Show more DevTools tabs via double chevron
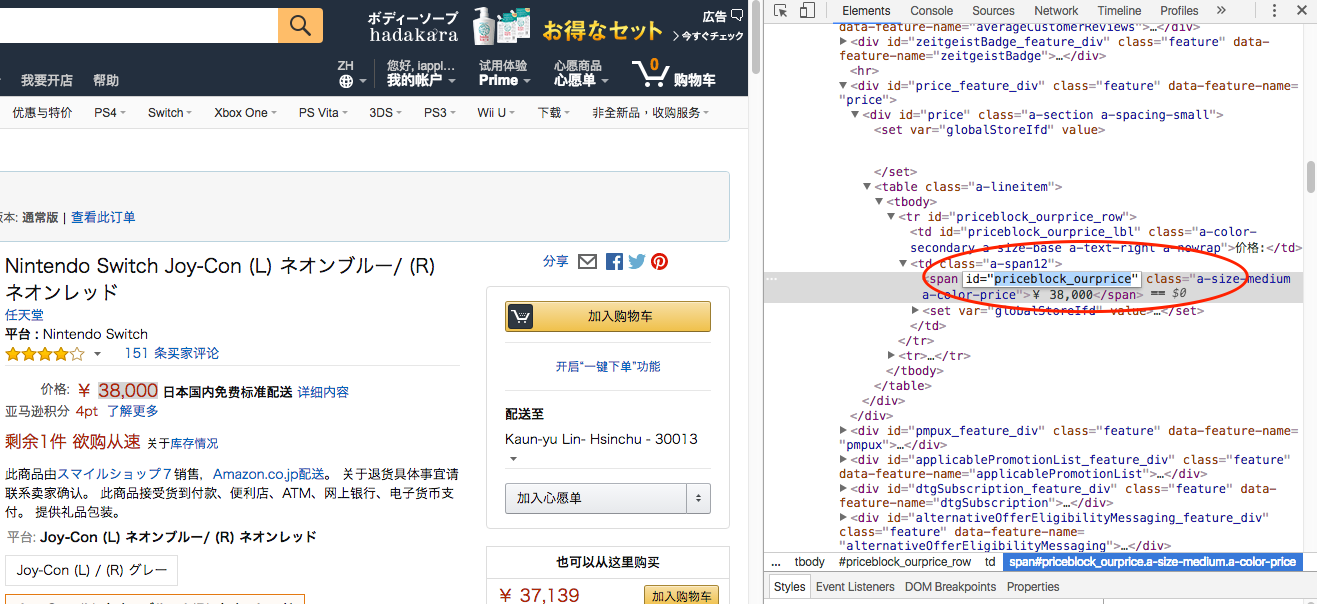This screenshot has width=1317, height=604. [1221, 10]
